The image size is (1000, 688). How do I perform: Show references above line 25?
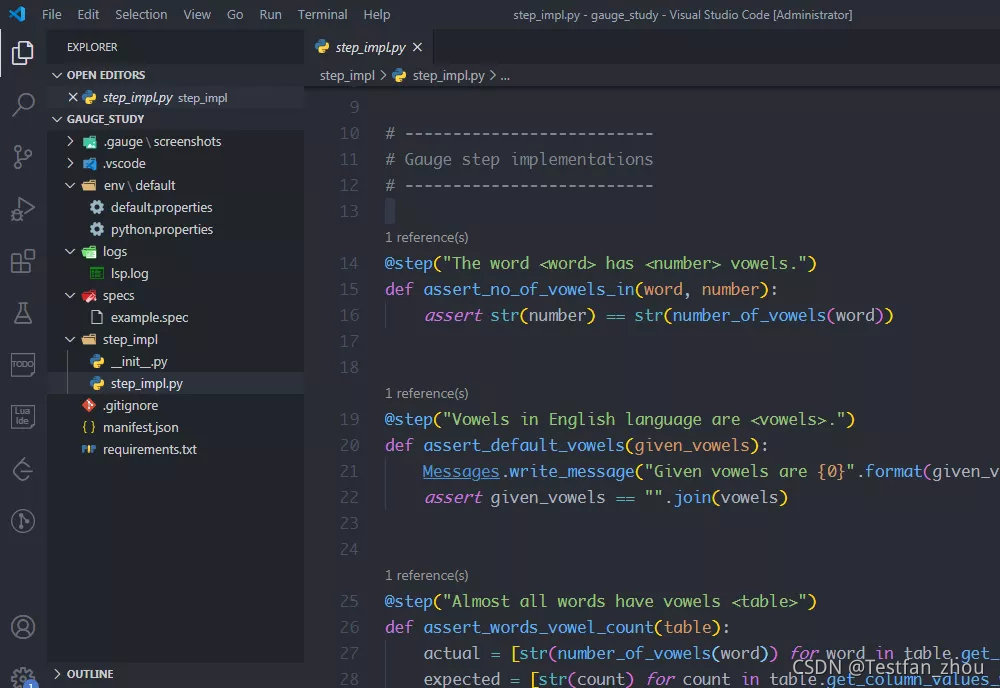[x=427, y=575]
